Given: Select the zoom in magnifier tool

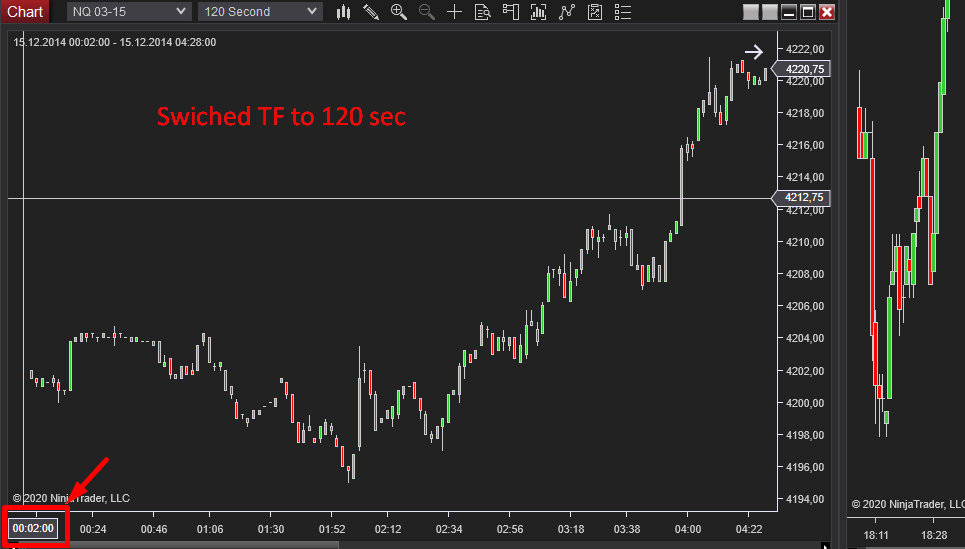Looking at the screenshot, I should tap(399, 12).
